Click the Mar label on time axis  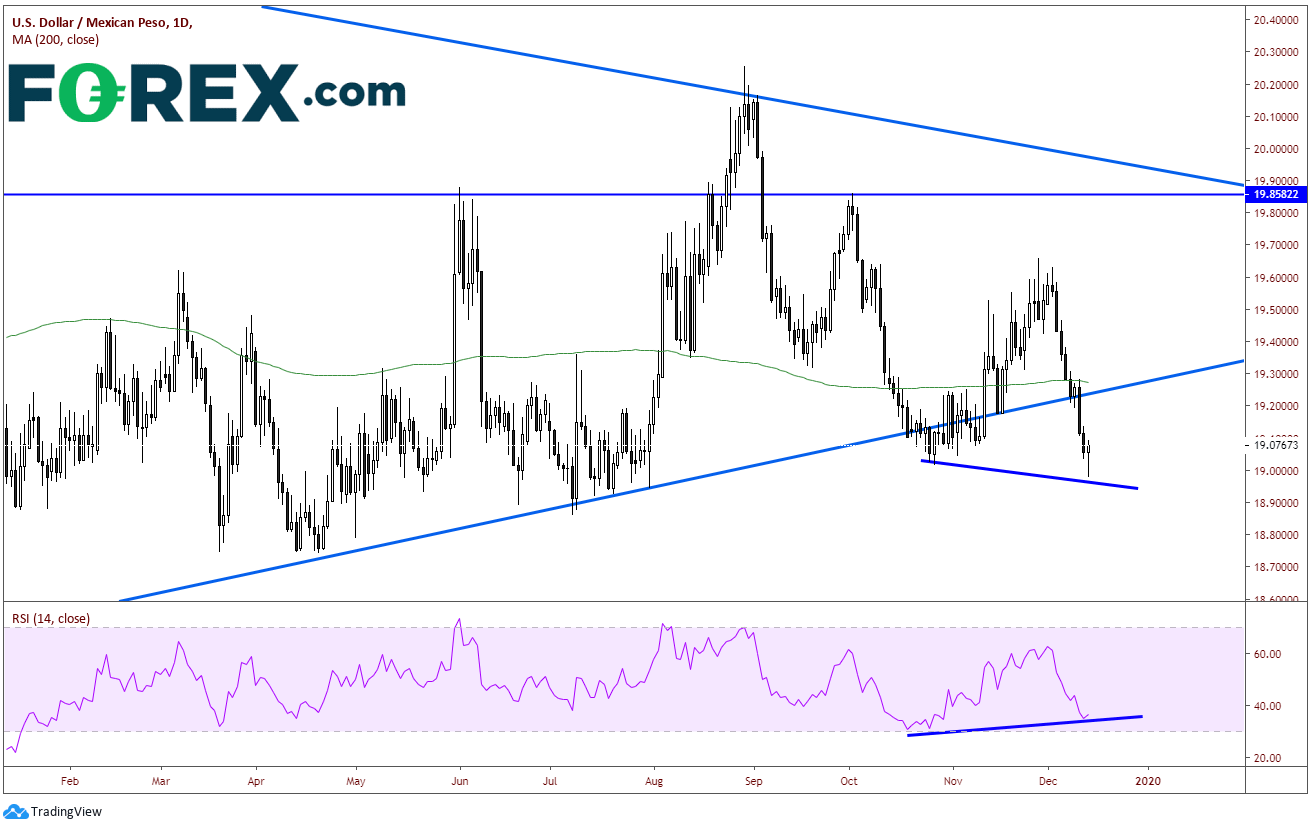point(162,780)
